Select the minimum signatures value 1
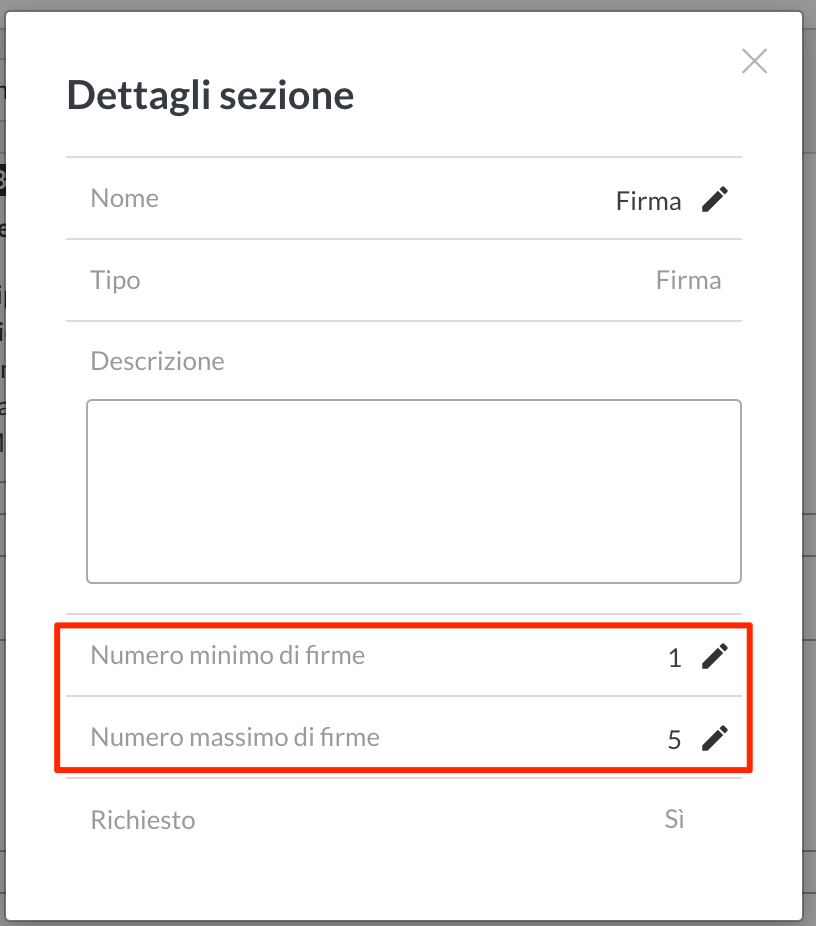Viewport: 816px width, 926px height. [x=675, y=658]
